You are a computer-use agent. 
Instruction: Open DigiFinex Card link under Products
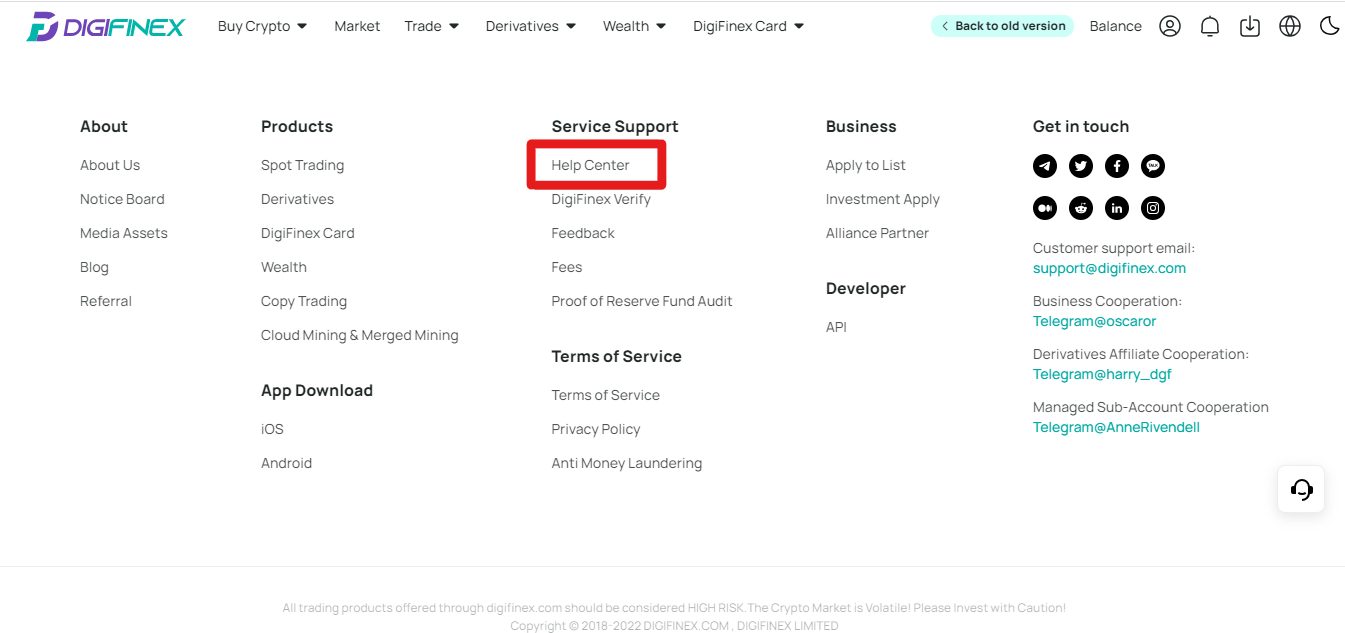point(308,233)
